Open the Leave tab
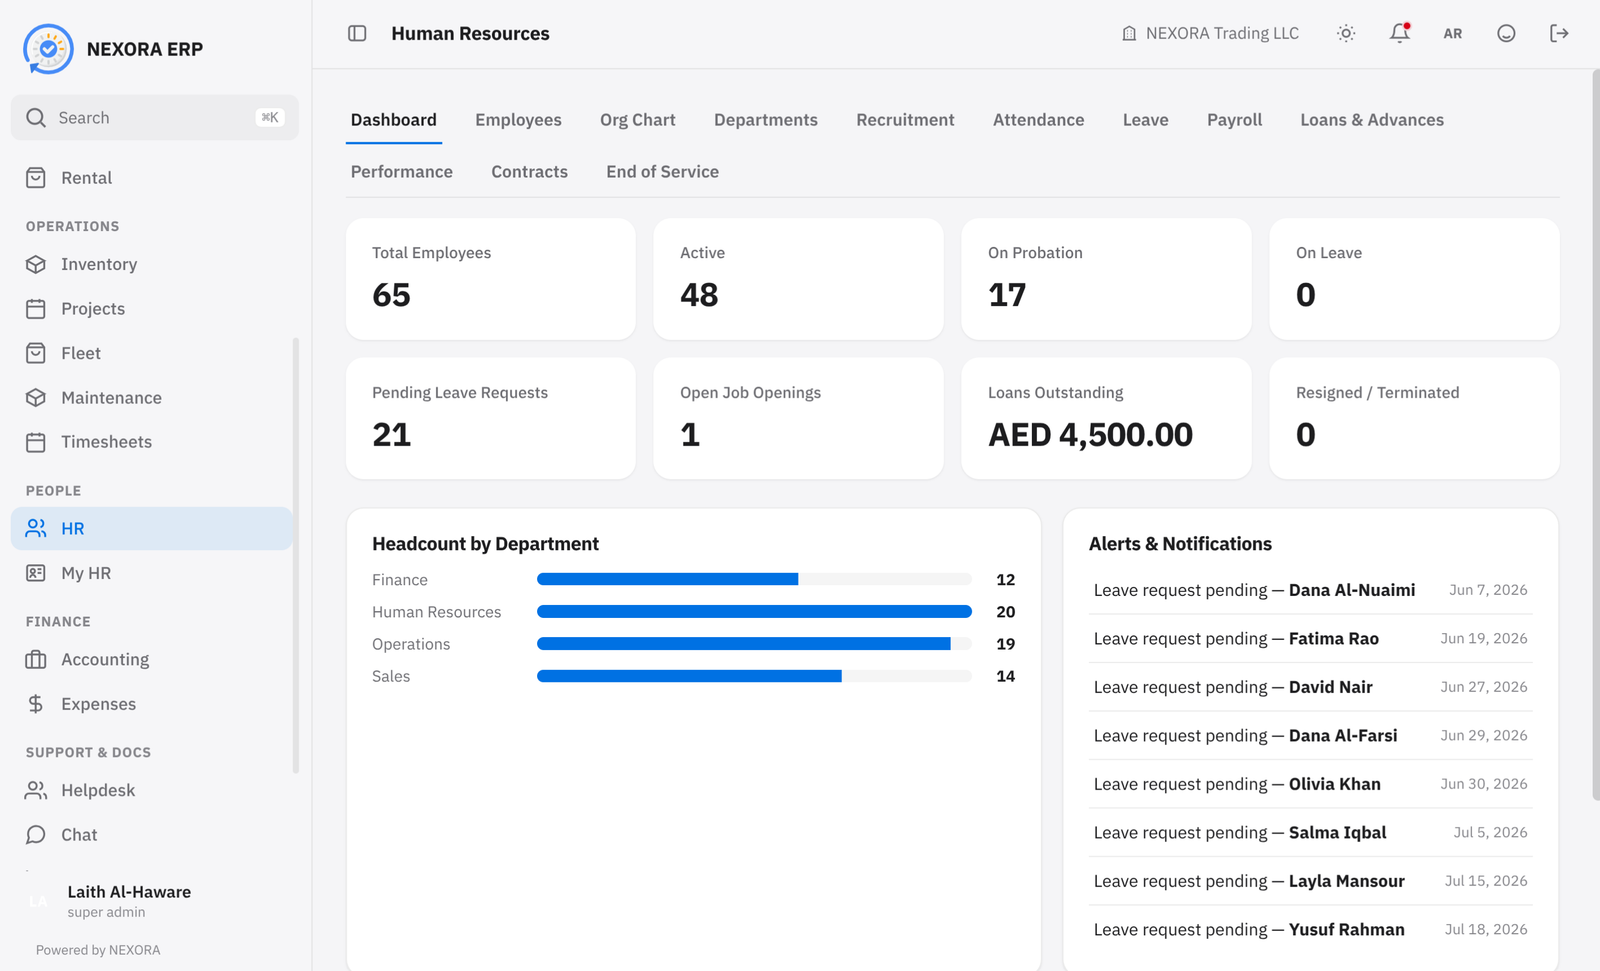The image size is (1600, 971). coord(1145,120)
